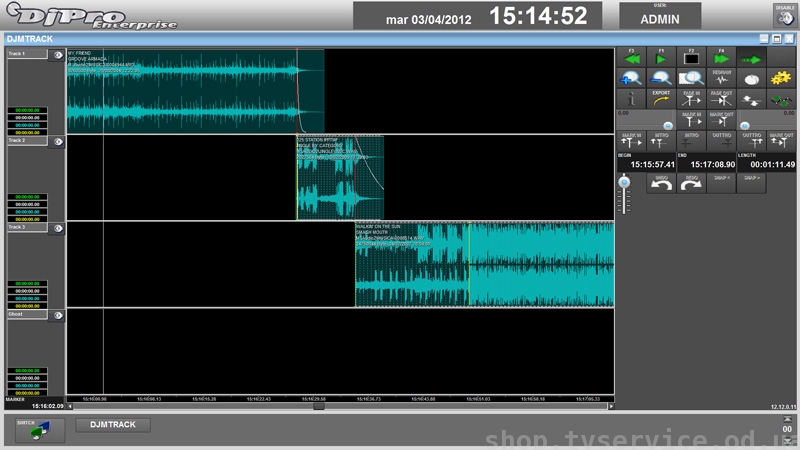Click the horizontal timeline scrollbar thumb
The image size is (800, 450).
point(319,406)
